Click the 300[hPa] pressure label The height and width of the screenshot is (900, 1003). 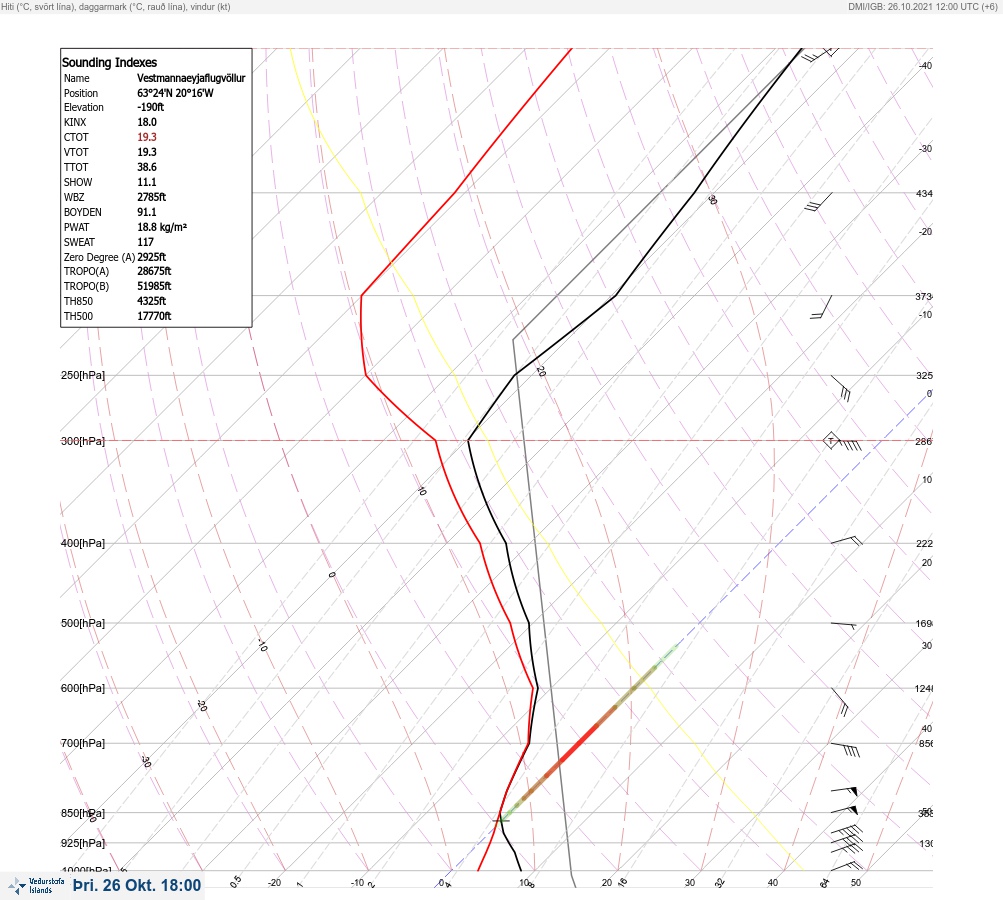83,441
